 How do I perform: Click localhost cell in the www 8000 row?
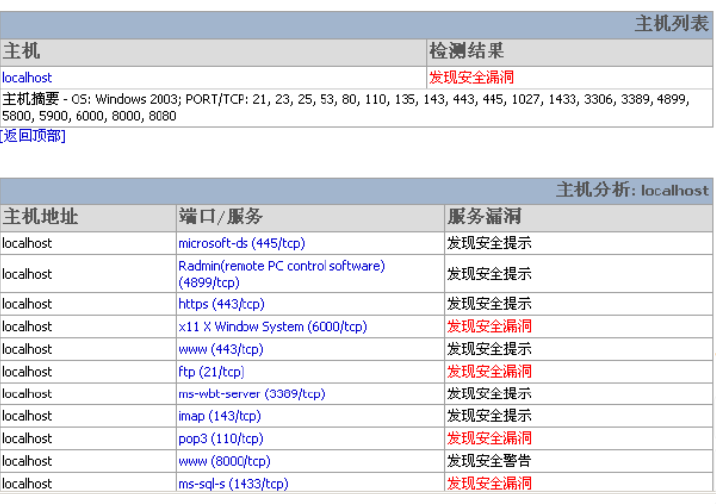(27, 461)
